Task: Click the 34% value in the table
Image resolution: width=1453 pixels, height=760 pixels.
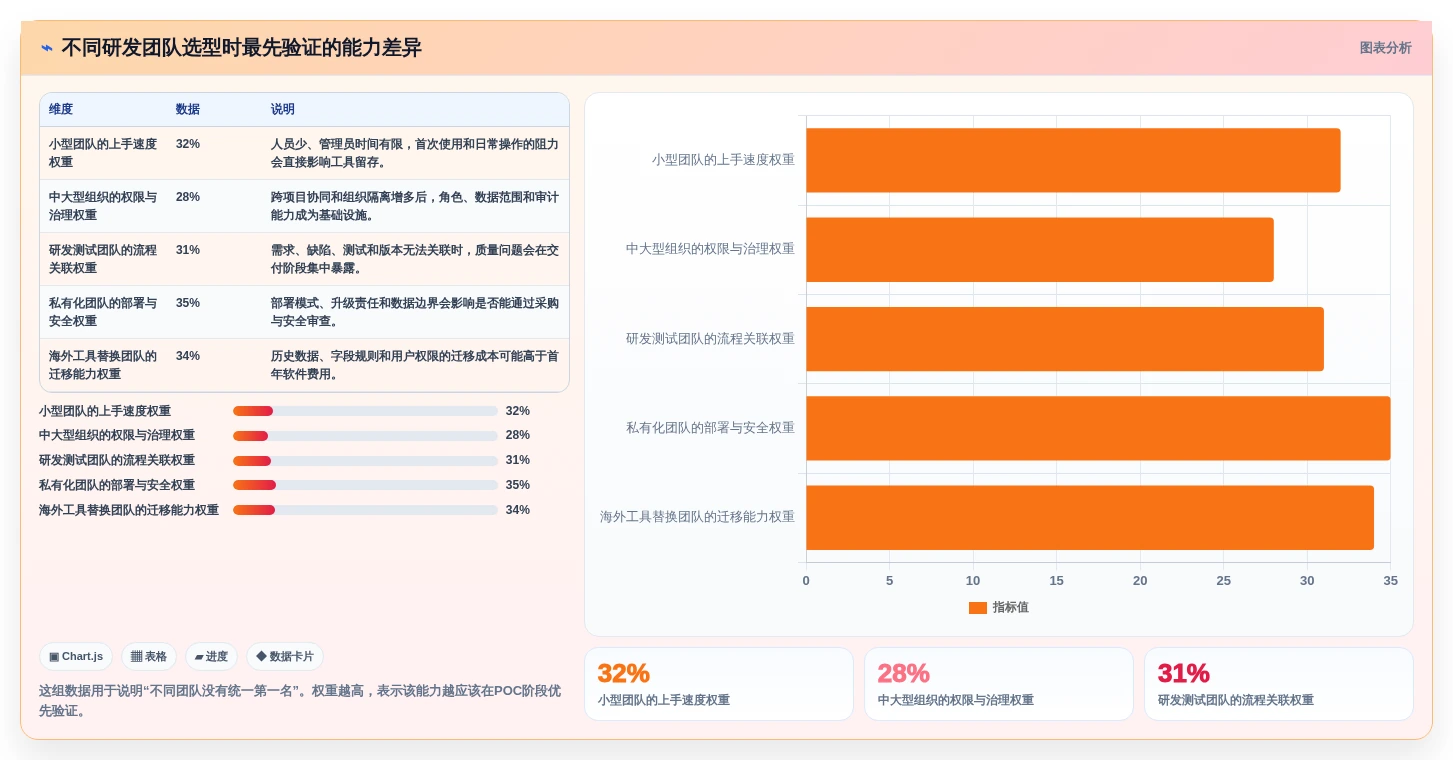Action: coord(188,356)
